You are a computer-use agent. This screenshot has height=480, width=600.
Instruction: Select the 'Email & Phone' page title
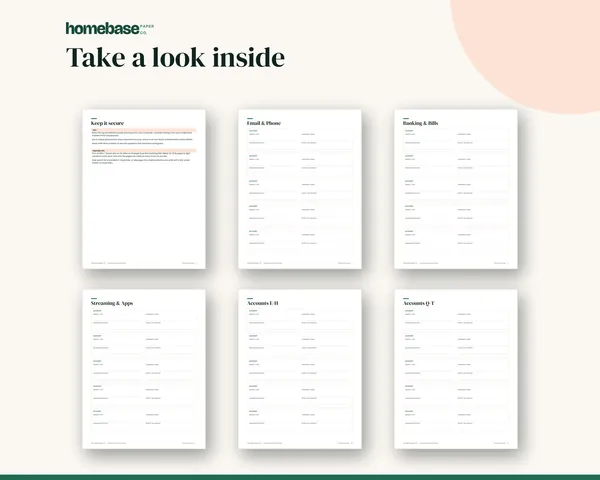tap(264, 123)
